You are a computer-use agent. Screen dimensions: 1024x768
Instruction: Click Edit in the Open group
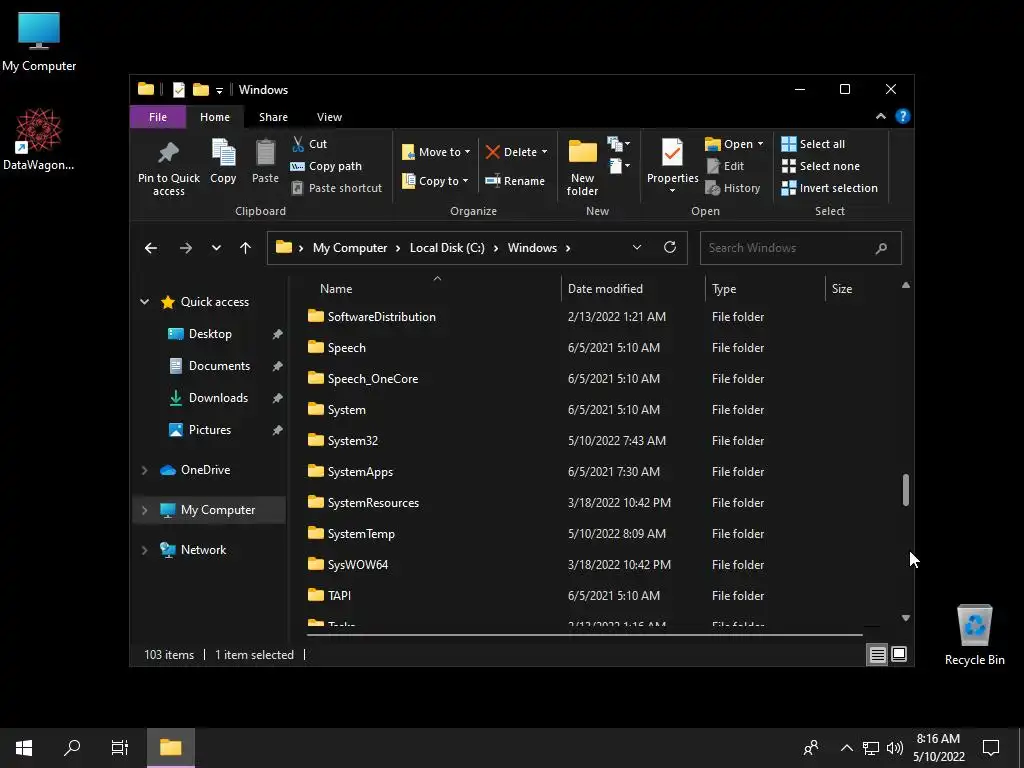725,166
